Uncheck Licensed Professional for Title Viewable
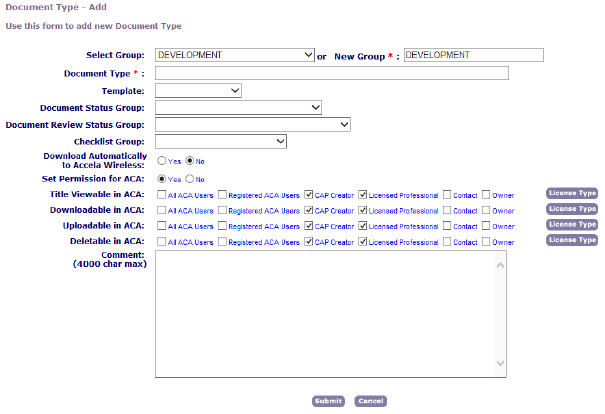This screenshot has width=605, height=414. pyautogui.click(x=363, y=194)
